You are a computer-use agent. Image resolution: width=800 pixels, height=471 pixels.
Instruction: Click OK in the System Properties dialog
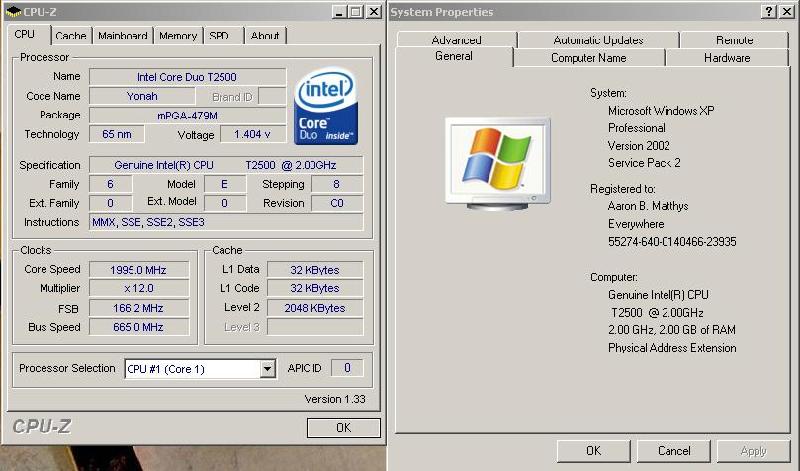(x=593, y=451)
